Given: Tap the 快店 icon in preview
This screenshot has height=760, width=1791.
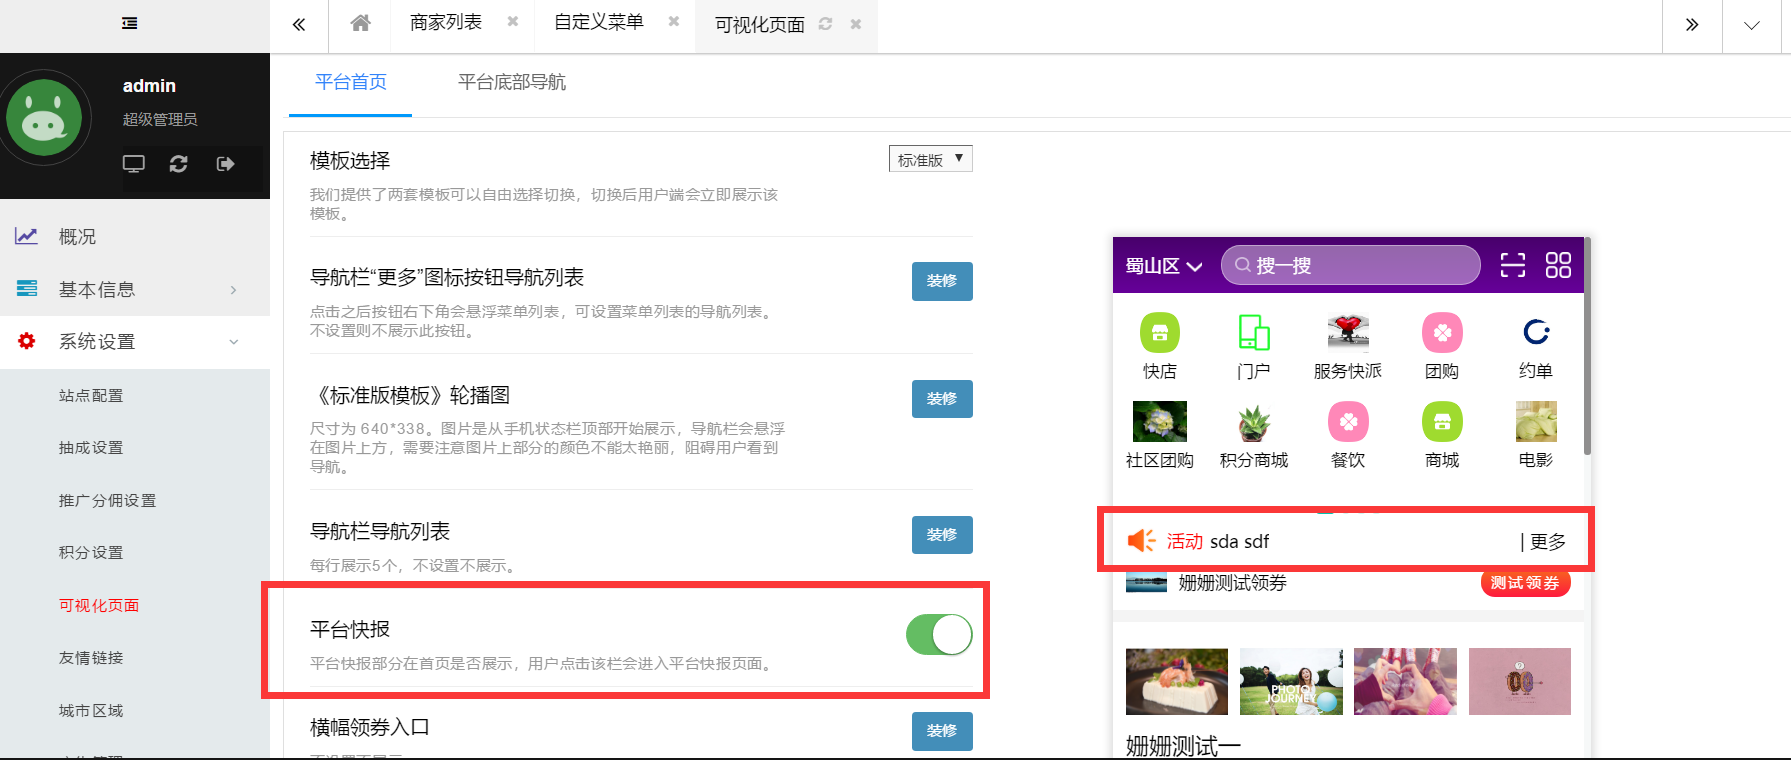Looking at the screenshot, I should pos(1160,333).
